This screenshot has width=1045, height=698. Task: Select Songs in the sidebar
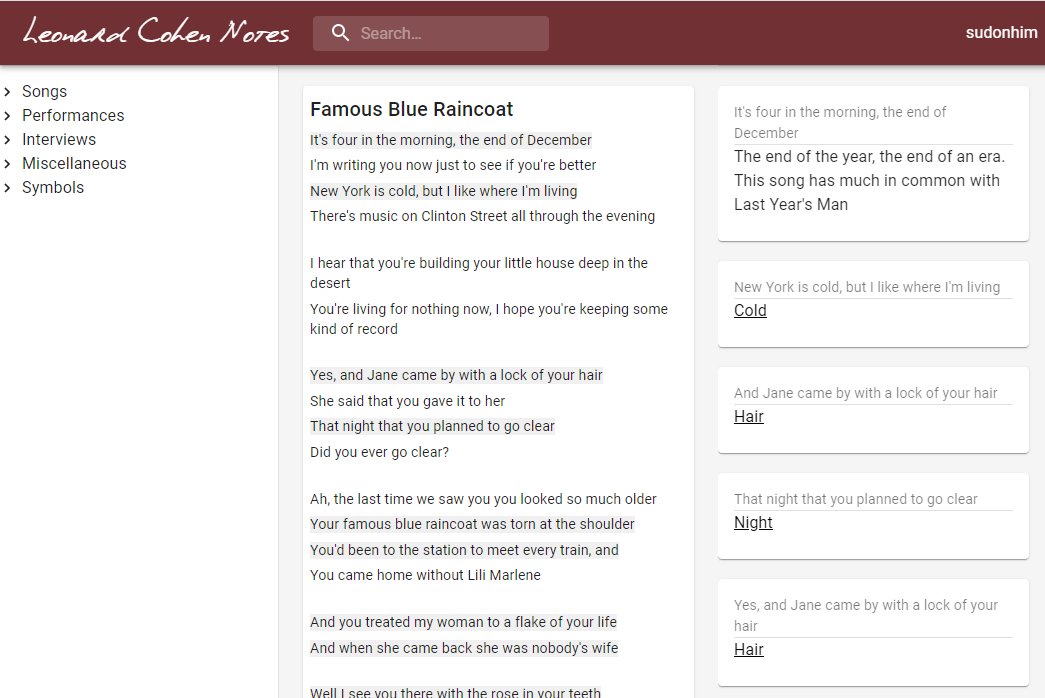coord(45,91)
